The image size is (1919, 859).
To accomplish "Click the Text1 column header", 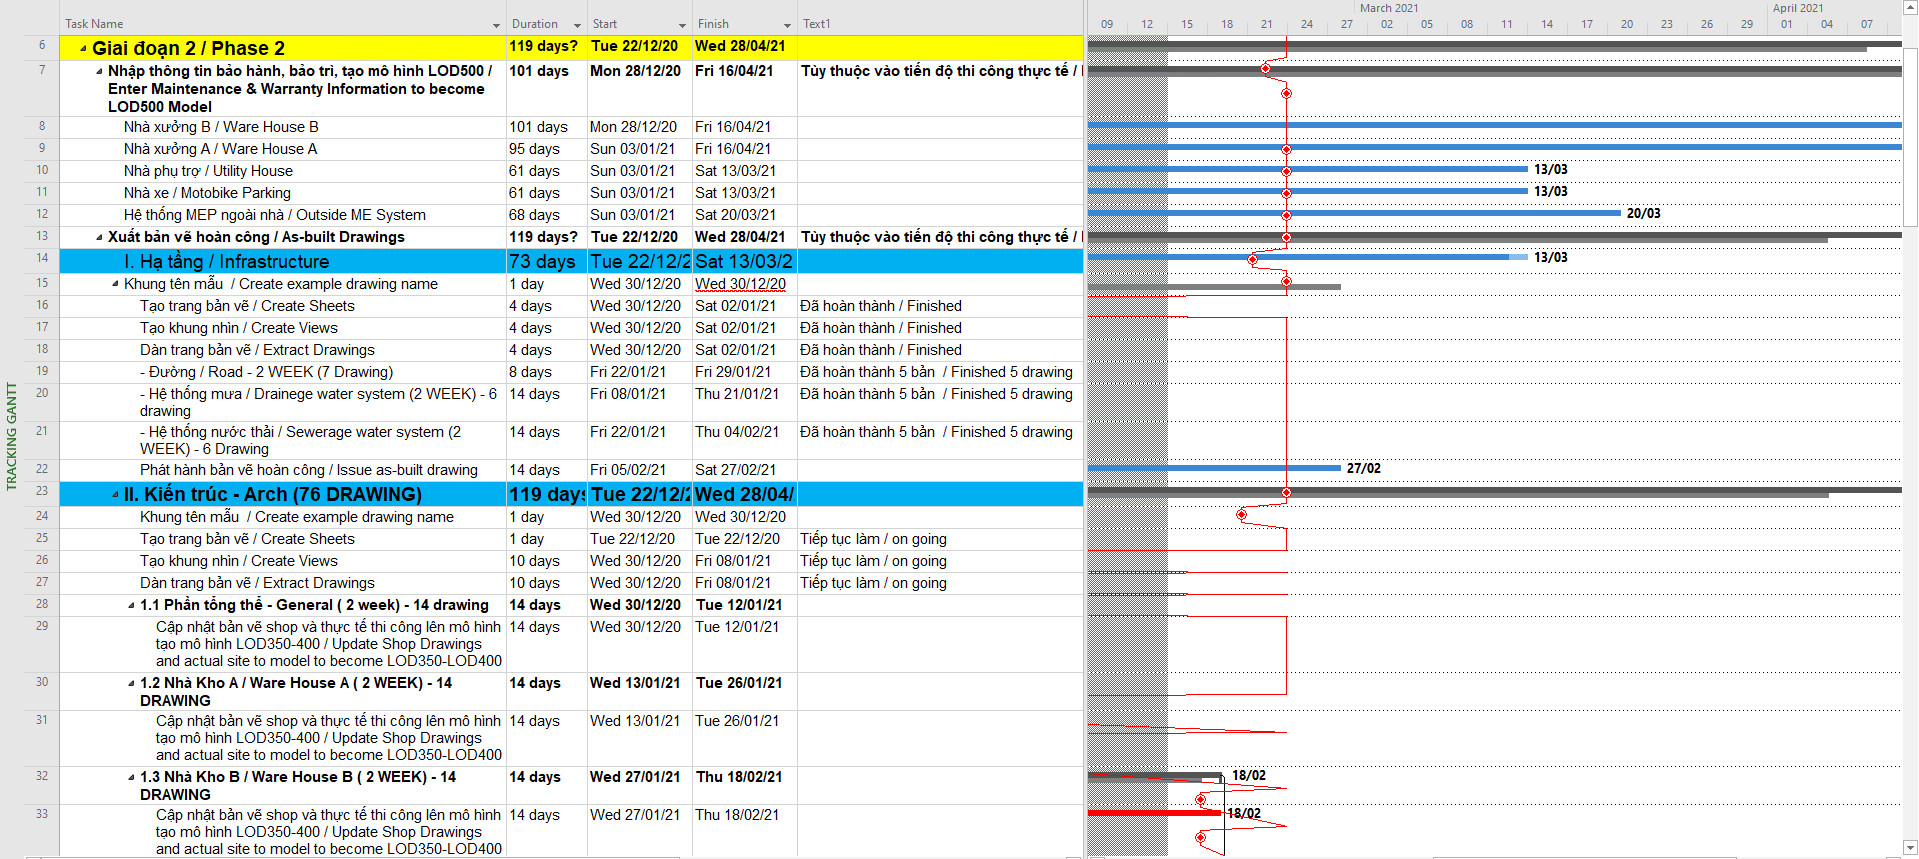I will [x=817, y=24].
